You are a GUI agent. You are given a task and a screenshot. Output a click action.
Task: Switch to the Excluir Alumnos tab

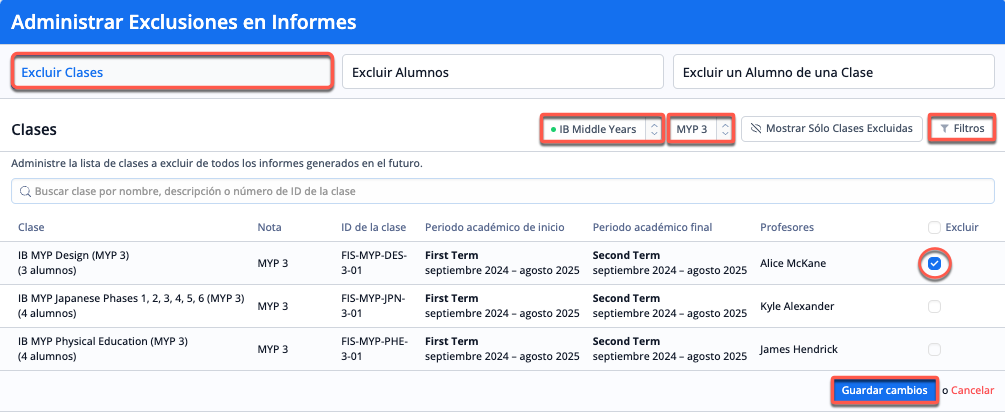[x=502, y=72]
